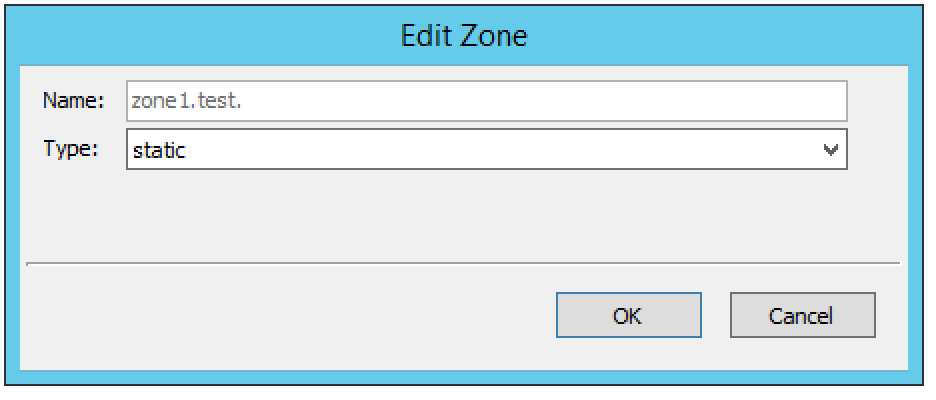Click the Type combo box chevron arrow

coord(830,150)
